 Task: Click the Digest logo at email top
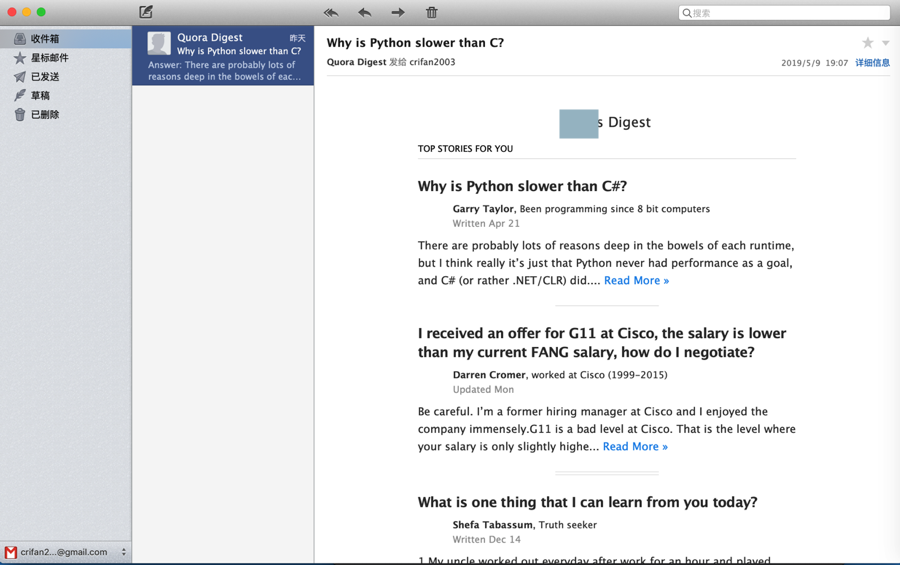(x=605, y=123)
